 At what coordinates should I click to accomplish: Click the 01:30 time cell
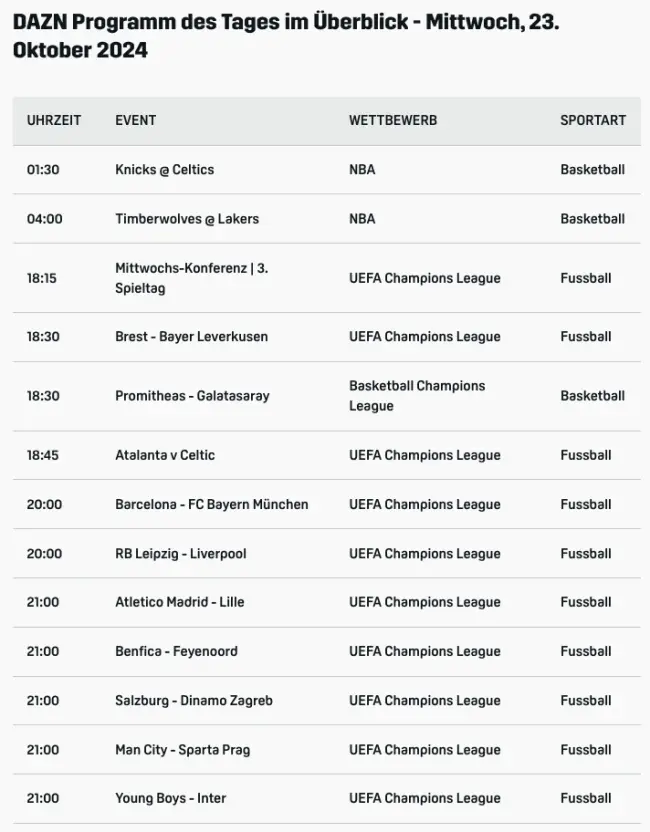(x=43, y=170)
